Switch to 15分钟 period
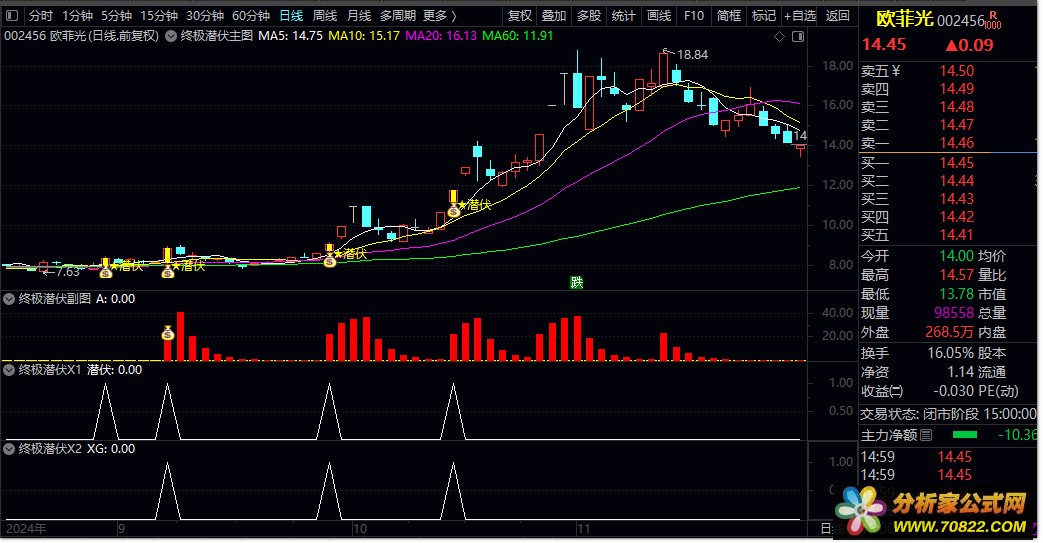This screenshot has width=1043, height=543. (159, 15)
